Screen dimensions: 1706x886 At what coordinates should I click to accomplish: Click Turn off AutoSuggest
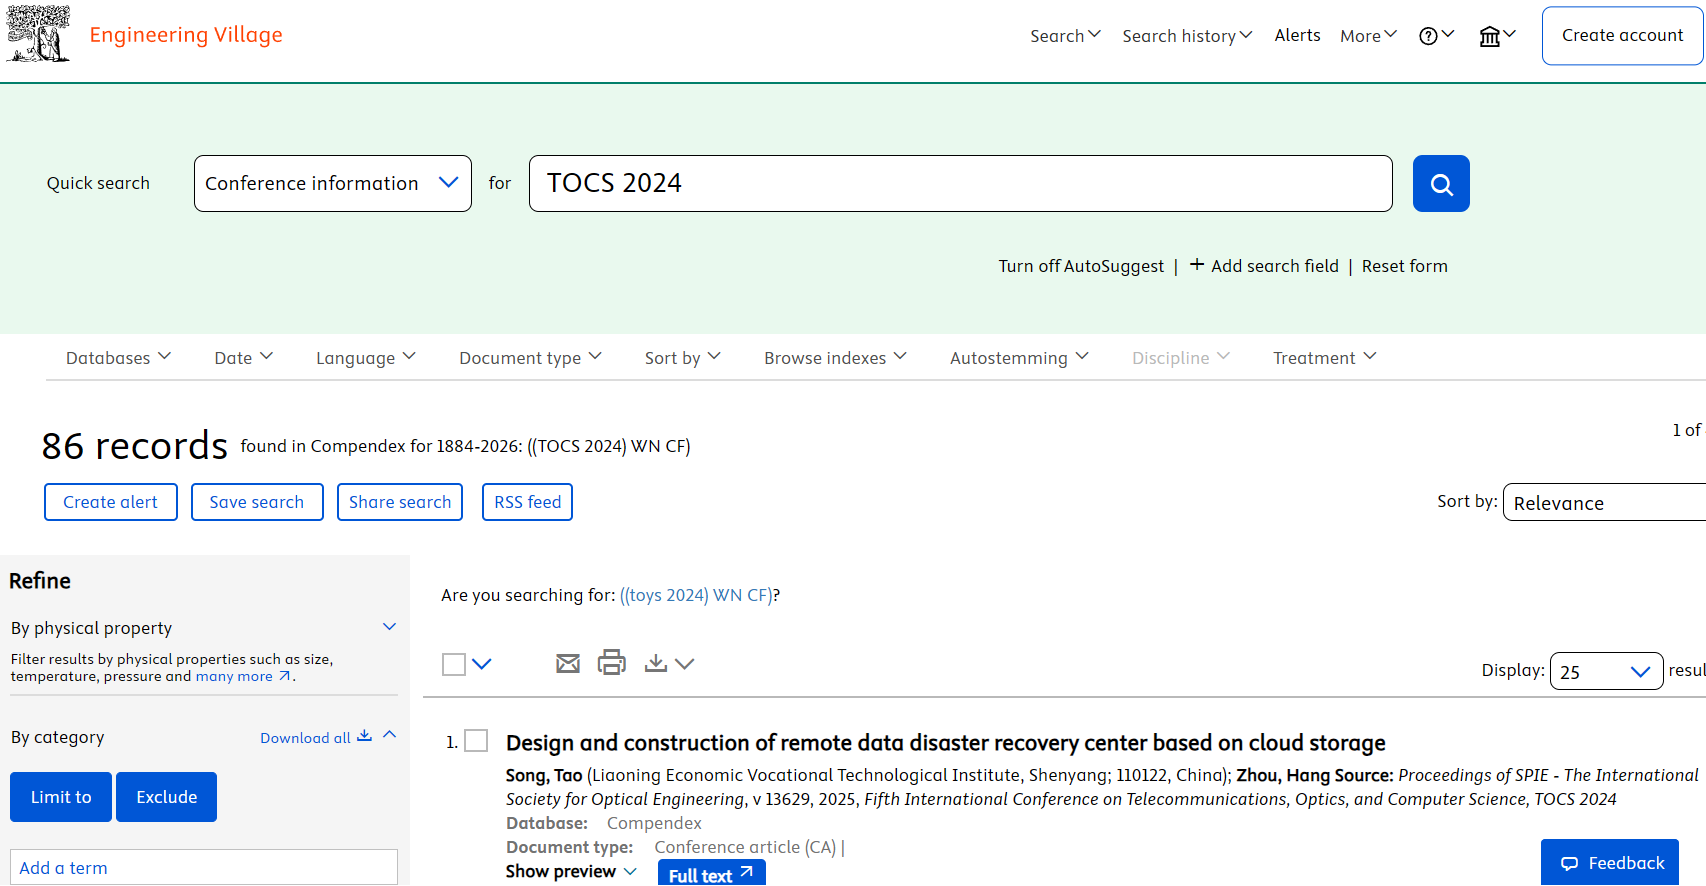[x=1081, y=266]
